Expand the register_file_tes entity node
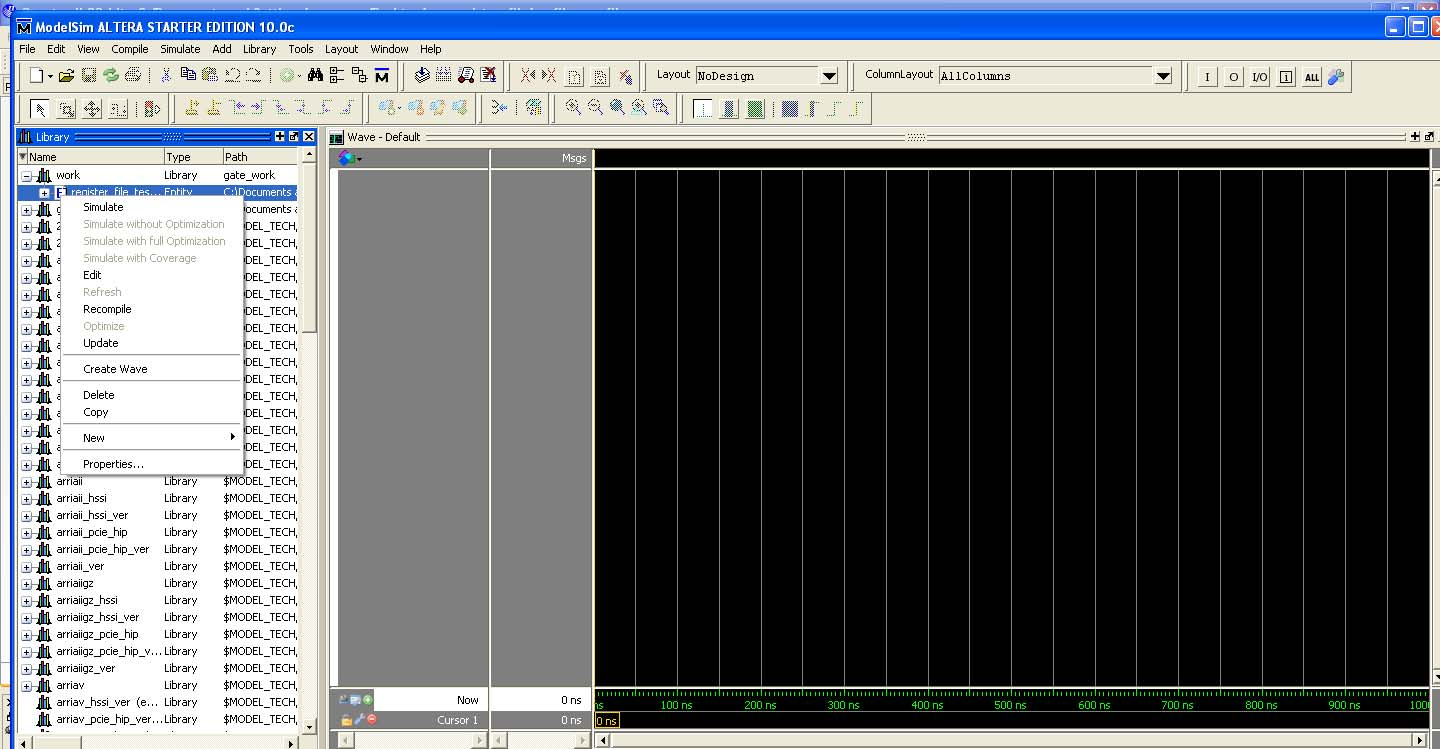This screenshot has height=749, width=1440. 44,192
